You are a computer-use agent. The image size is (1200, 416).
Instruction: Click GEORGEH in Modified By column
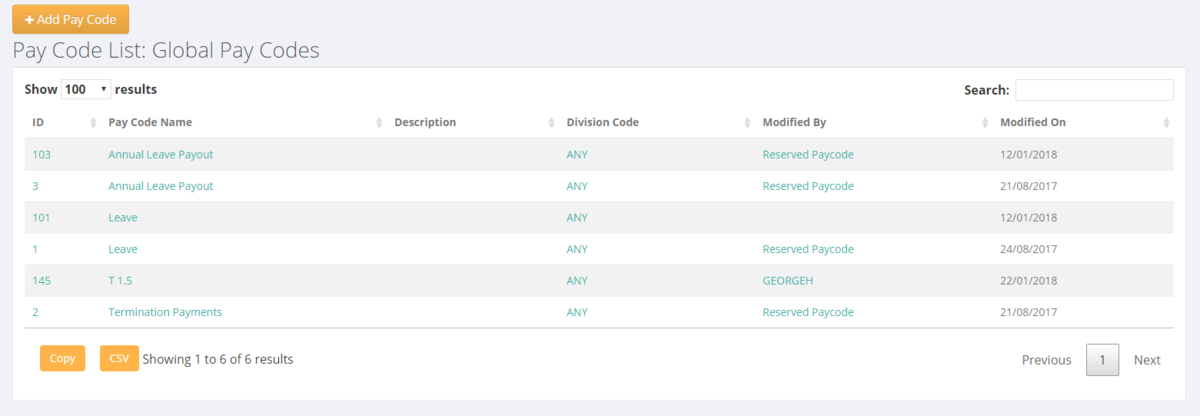(787, 281)
